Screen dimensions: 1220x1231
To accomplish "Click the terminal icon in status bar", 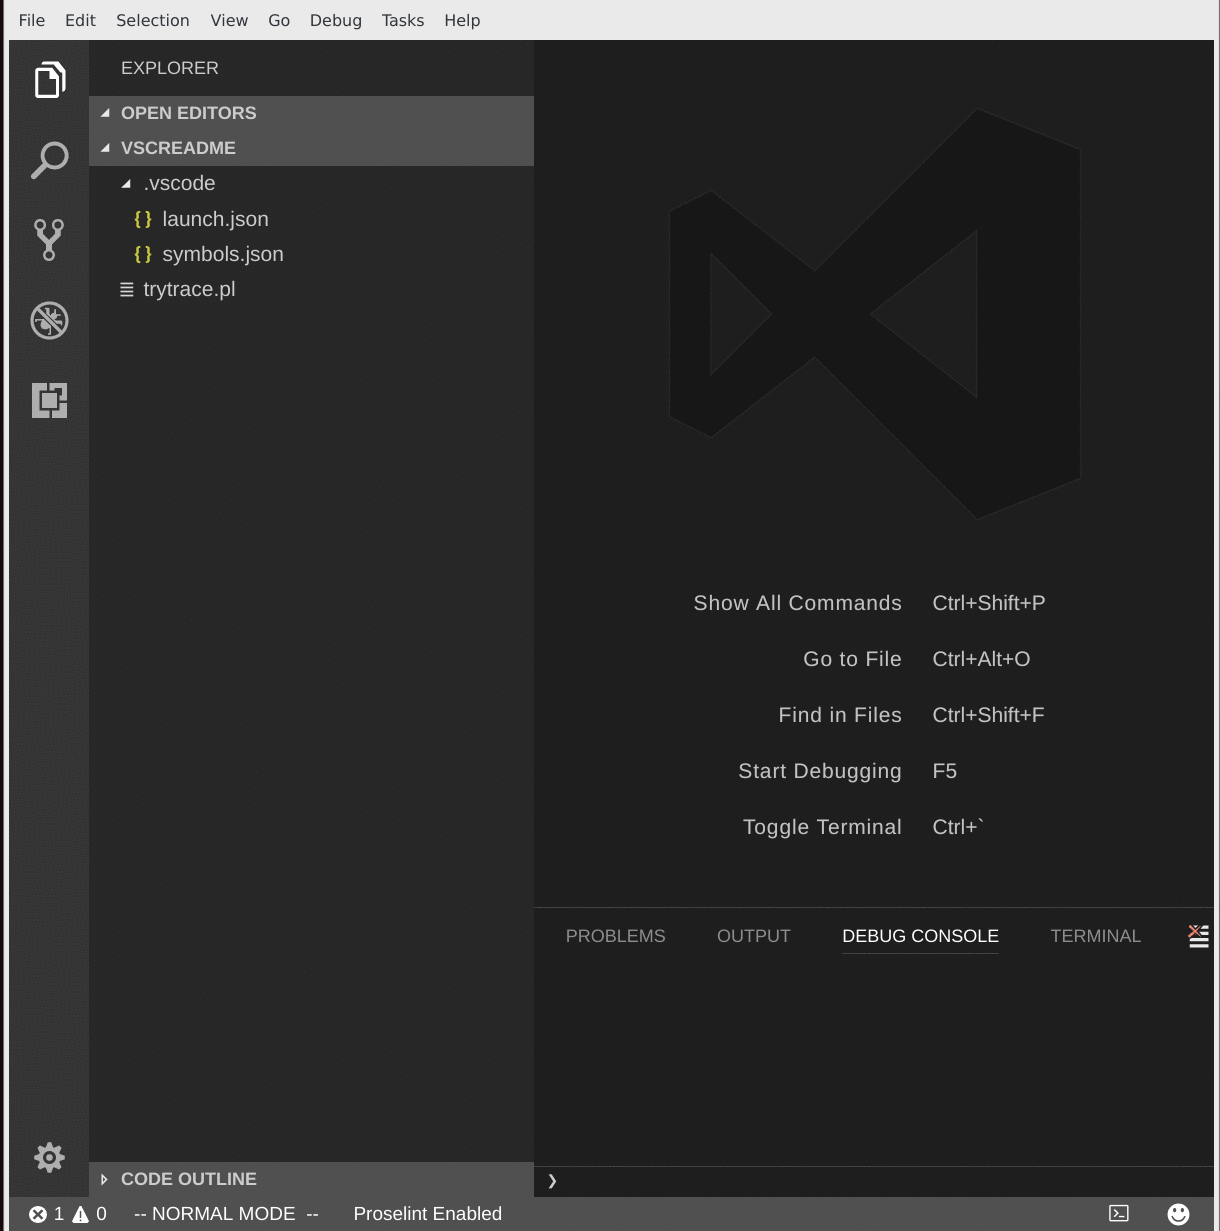I will coord(1119,1214).
